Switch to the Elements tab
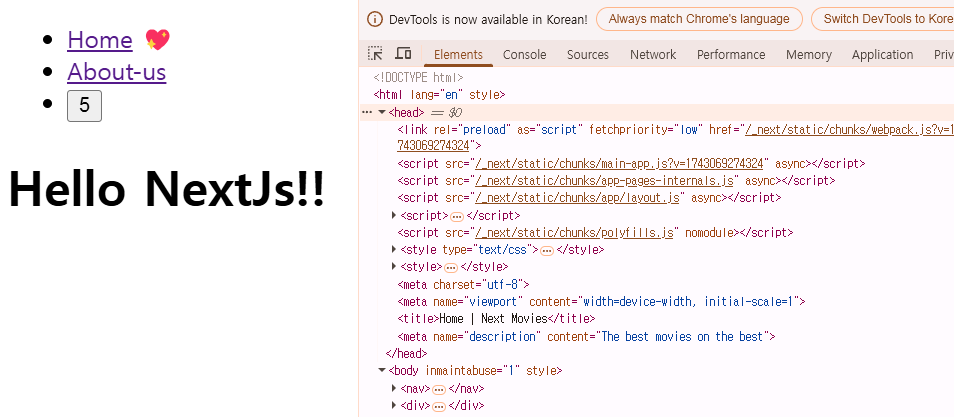Screen dimensions: 954x417 458,55
